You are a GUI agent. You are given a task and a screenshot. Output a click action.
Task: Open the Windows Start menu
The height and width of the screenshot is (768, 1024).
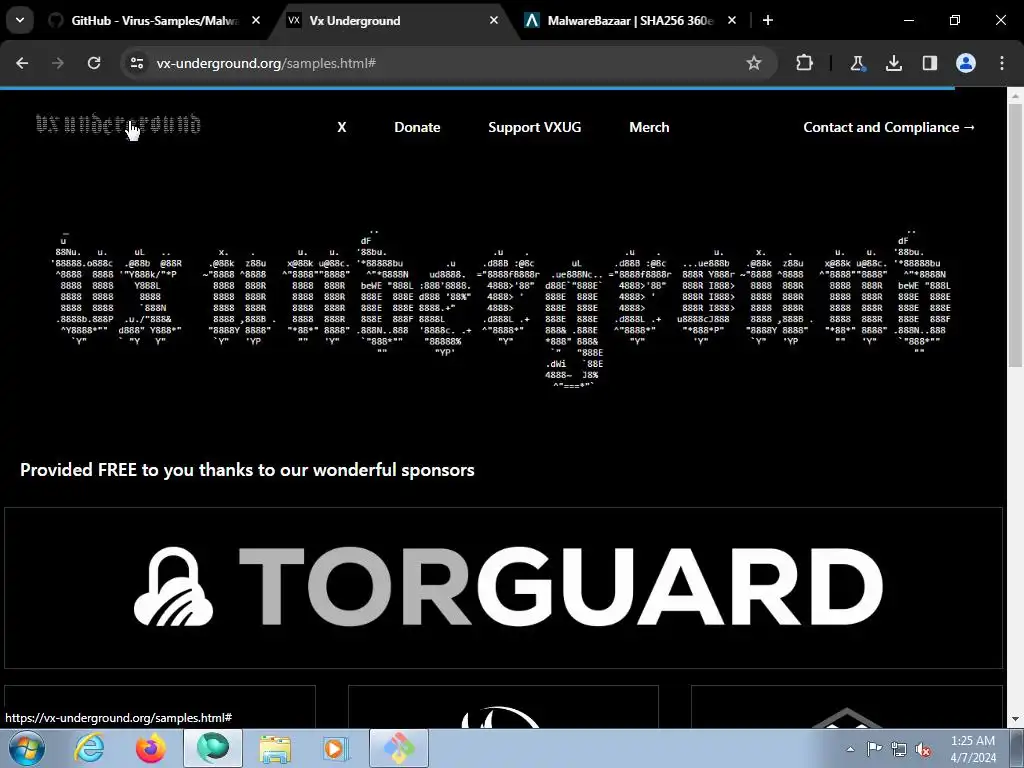coord(26,748)
